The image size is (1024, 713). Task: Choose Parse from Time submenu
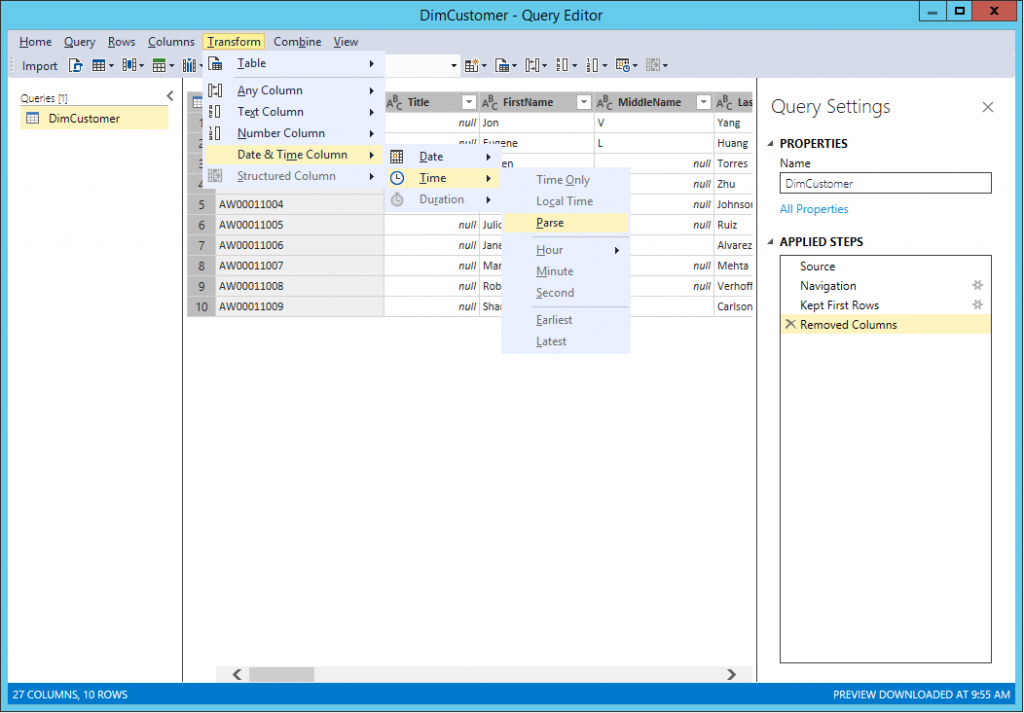(x=566, y=223)
